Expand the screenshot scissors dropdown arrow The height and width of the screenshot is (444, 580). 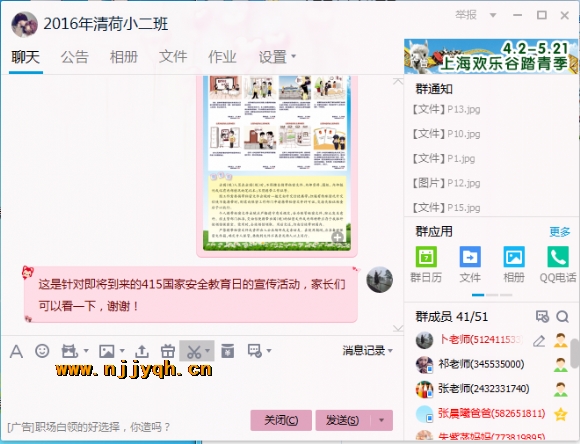(208, 350)
